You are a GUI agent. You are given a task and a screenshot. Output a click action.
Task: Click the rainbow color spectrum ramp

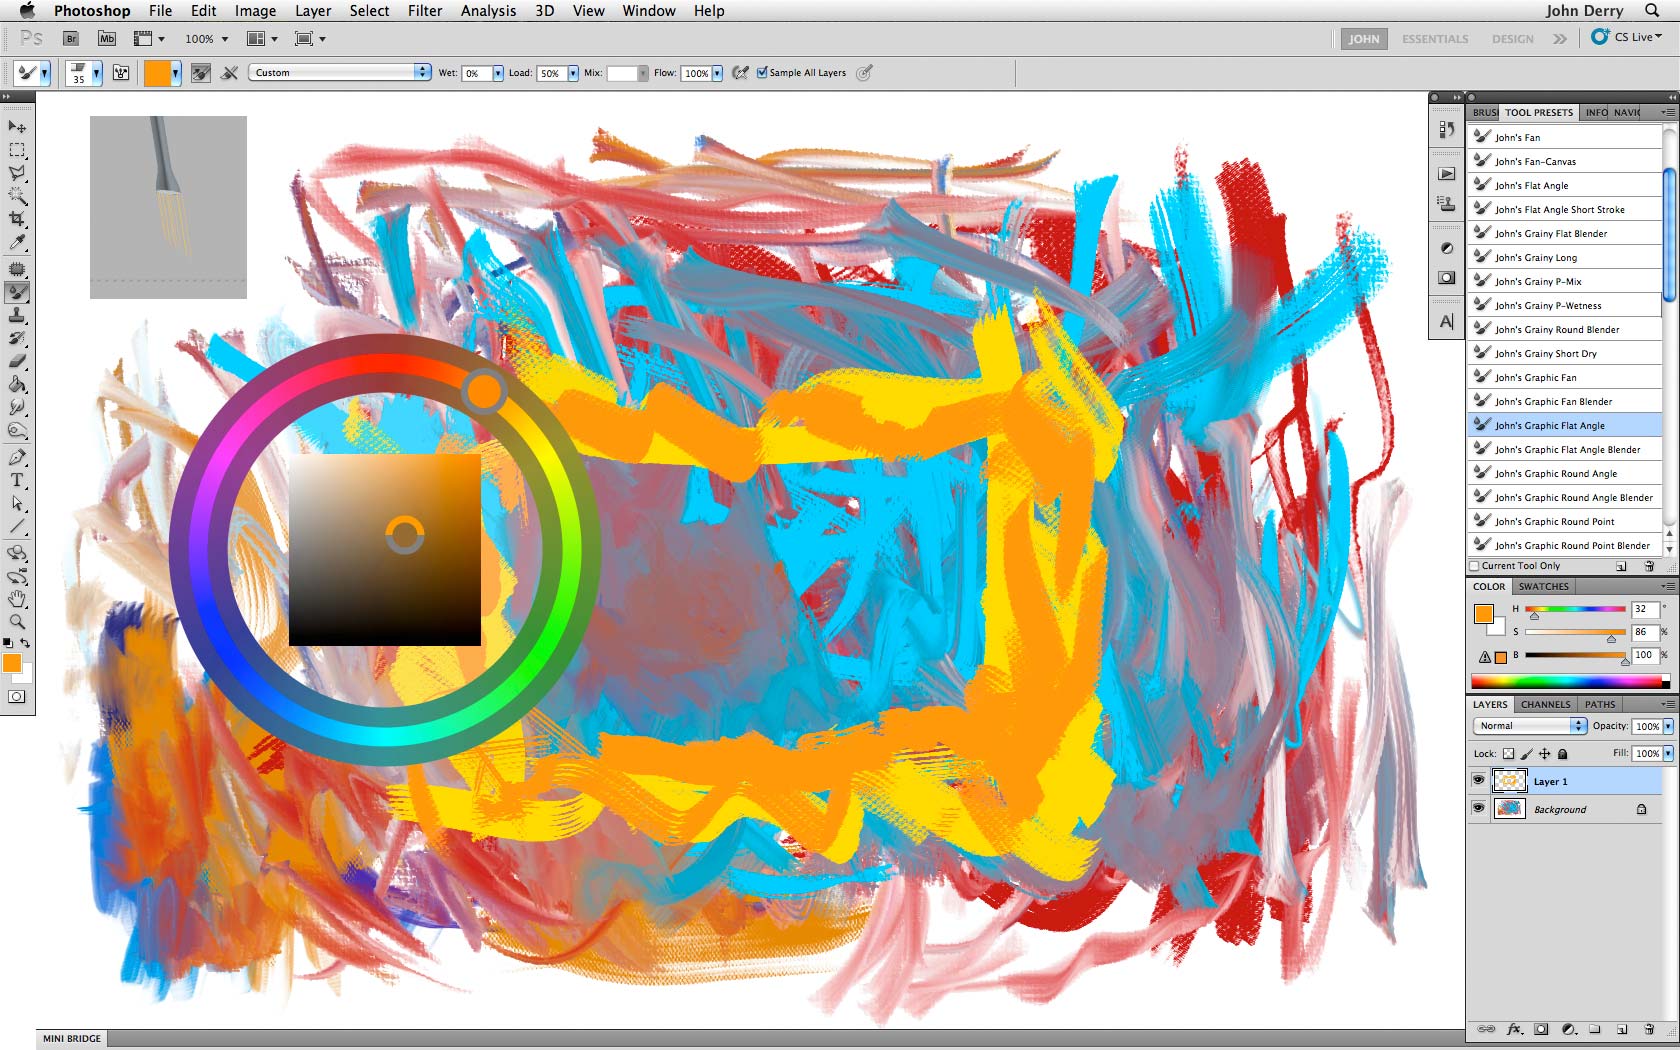[x=1565, y=682]
